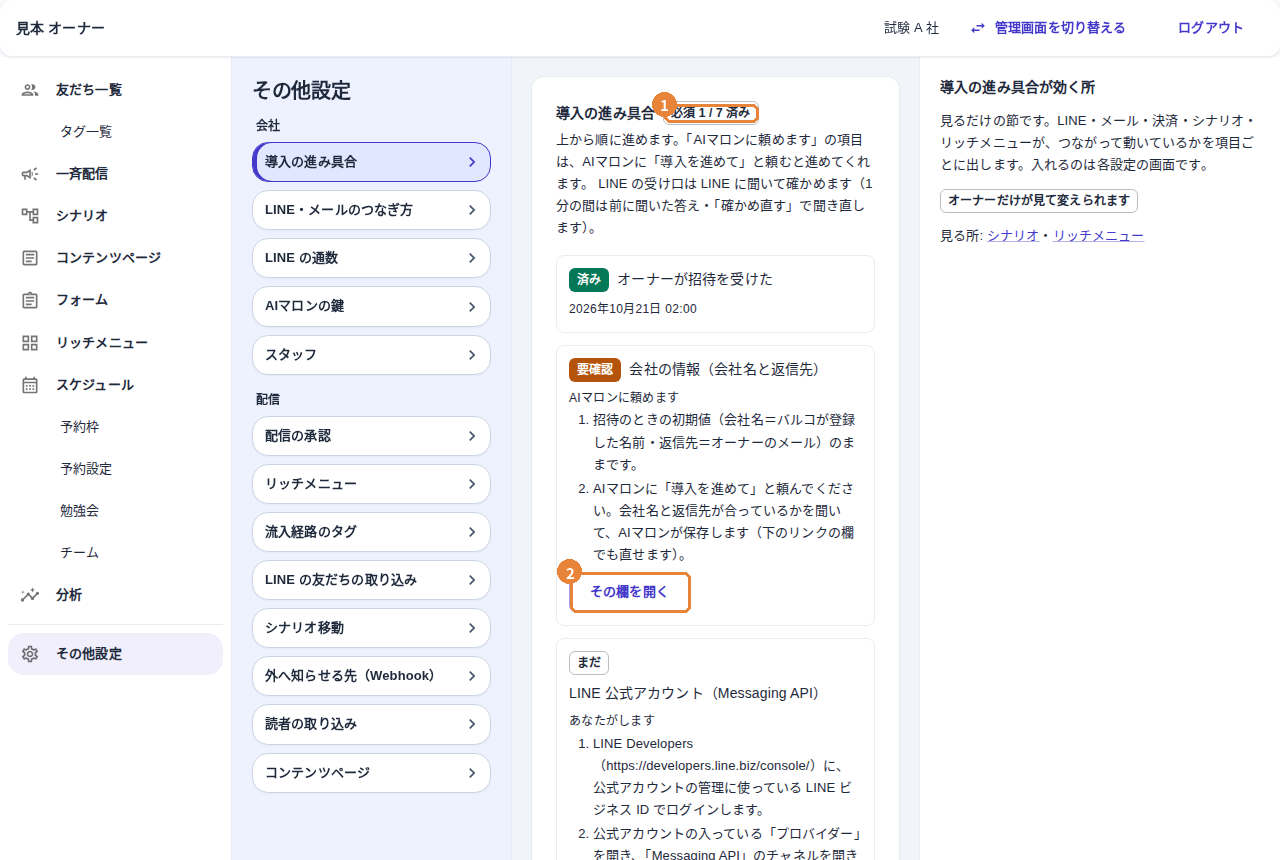This screenshot has height=860, width=1280.
Task: Click the 必須 1 / 7 済み progress badge
Action: click(711, 113)
